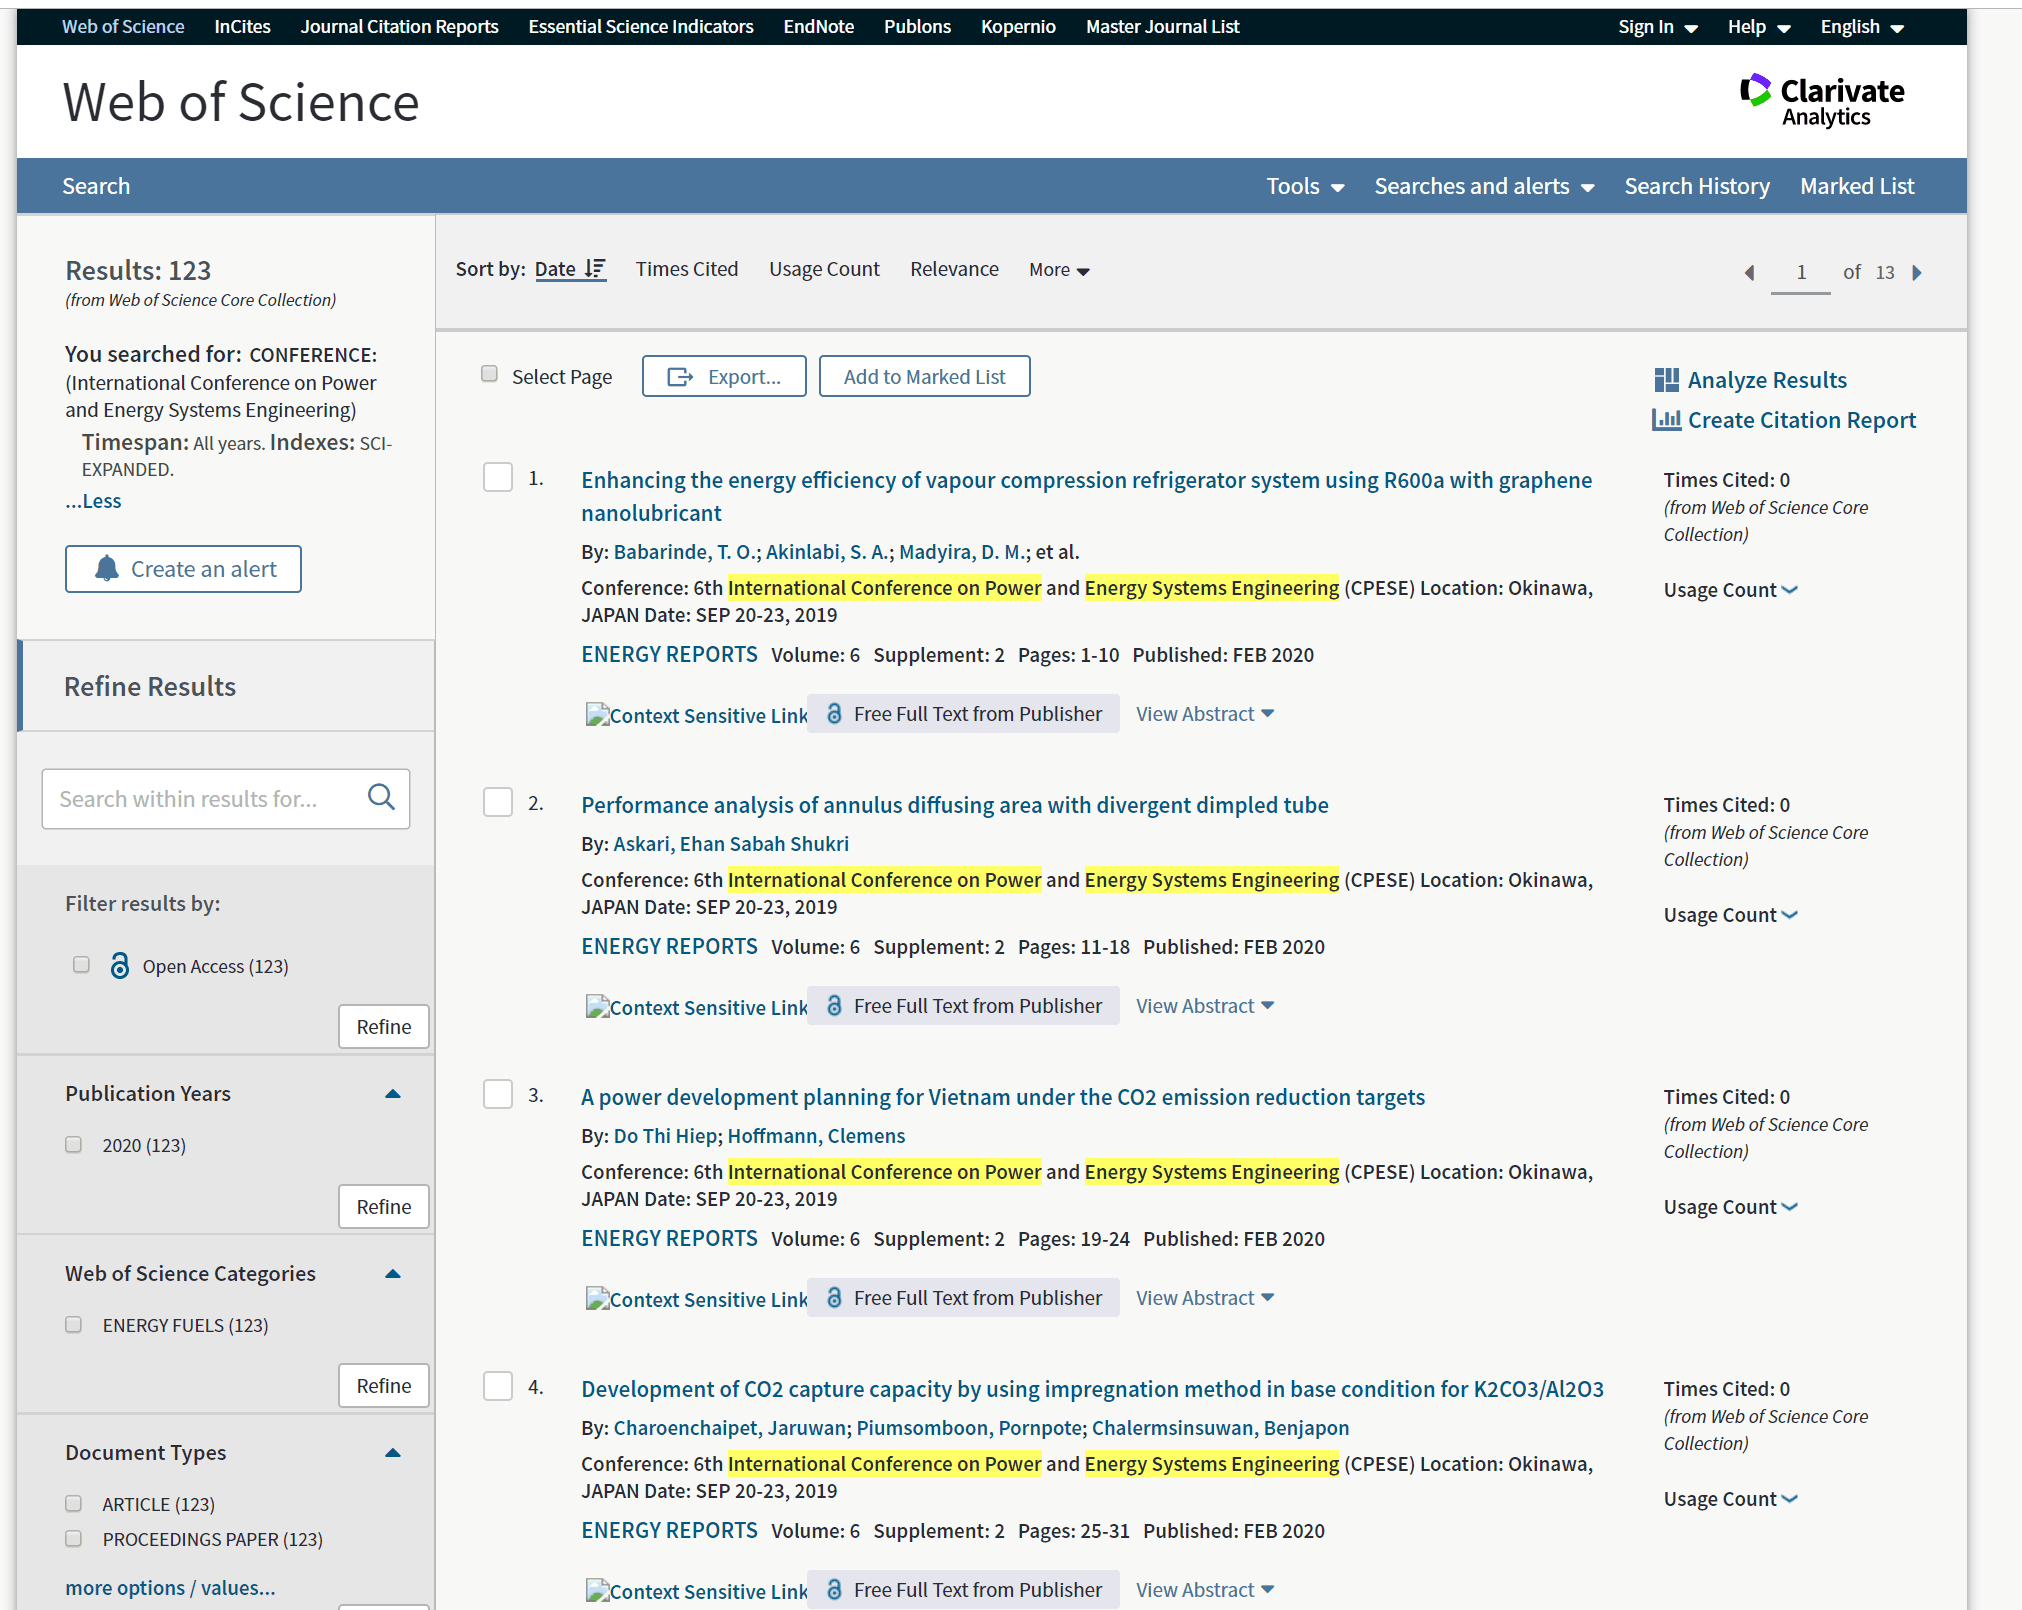The height and width of the screenshot is (1610, 2022).
Task: Open the Vietnam CO2 emission planning article title
Action: coord(1003,1097)
